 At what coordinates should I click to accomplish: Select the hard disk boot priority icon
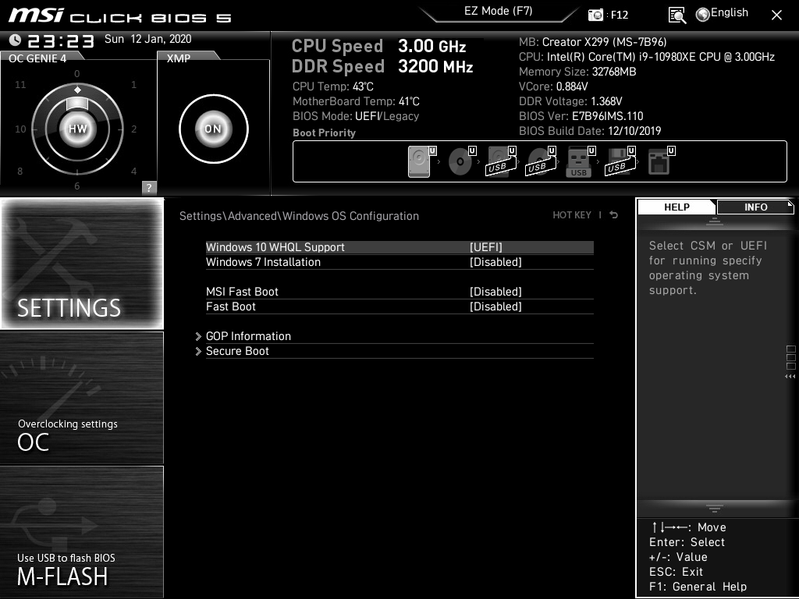tap(422, 161)
